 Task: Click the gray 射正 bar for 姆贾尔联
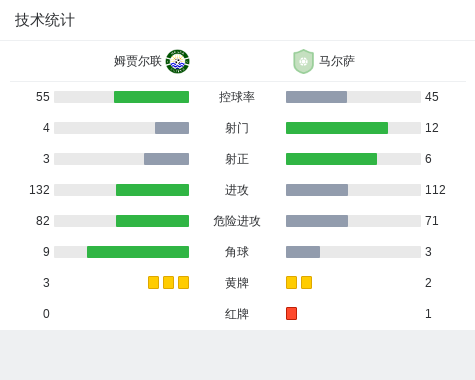tap(166, 159)
